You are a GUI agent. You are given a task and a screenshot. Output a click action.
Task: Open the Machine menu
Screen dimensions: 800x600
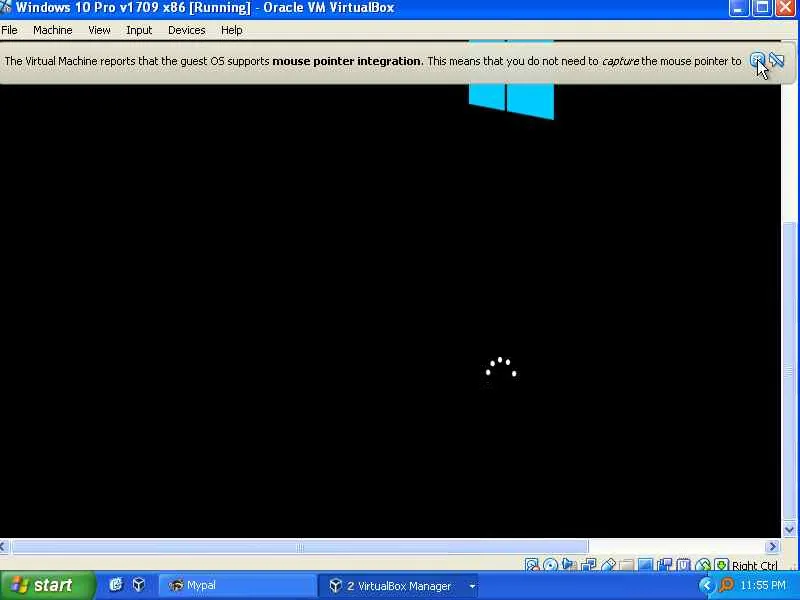(x=53, y=30)
